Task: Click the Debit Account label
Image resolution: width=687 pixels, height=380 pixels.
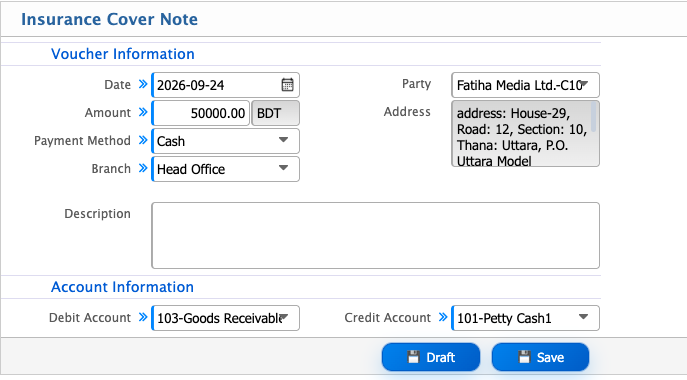Action: click(90, 317)
